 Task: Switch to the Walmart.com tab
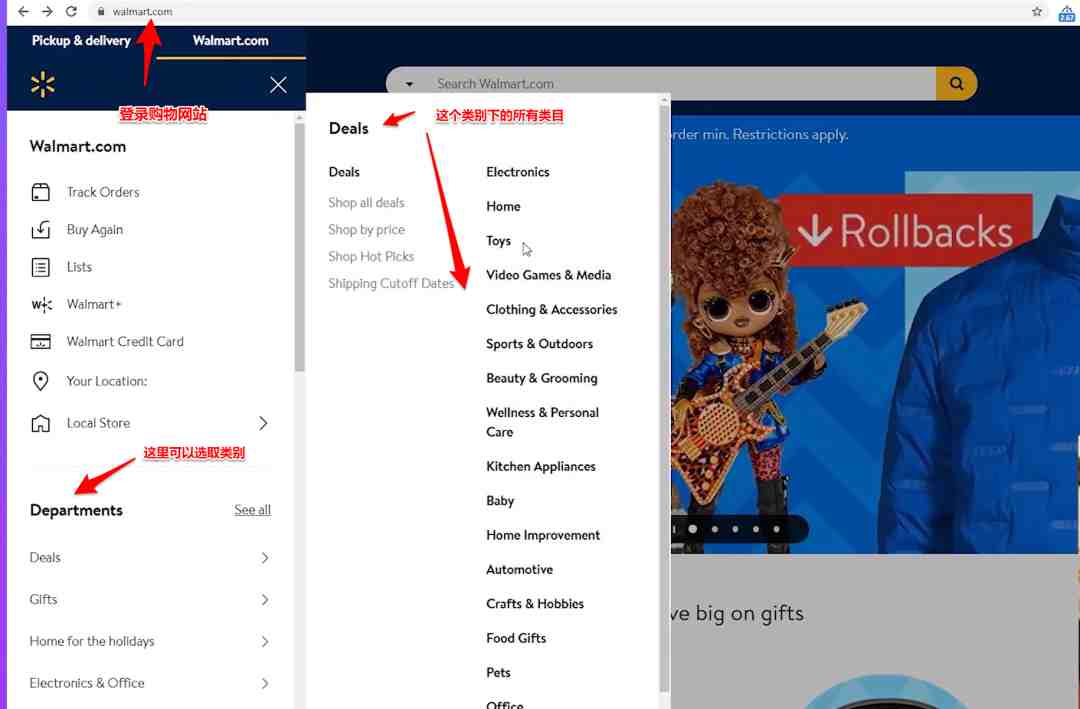(231, 41)
